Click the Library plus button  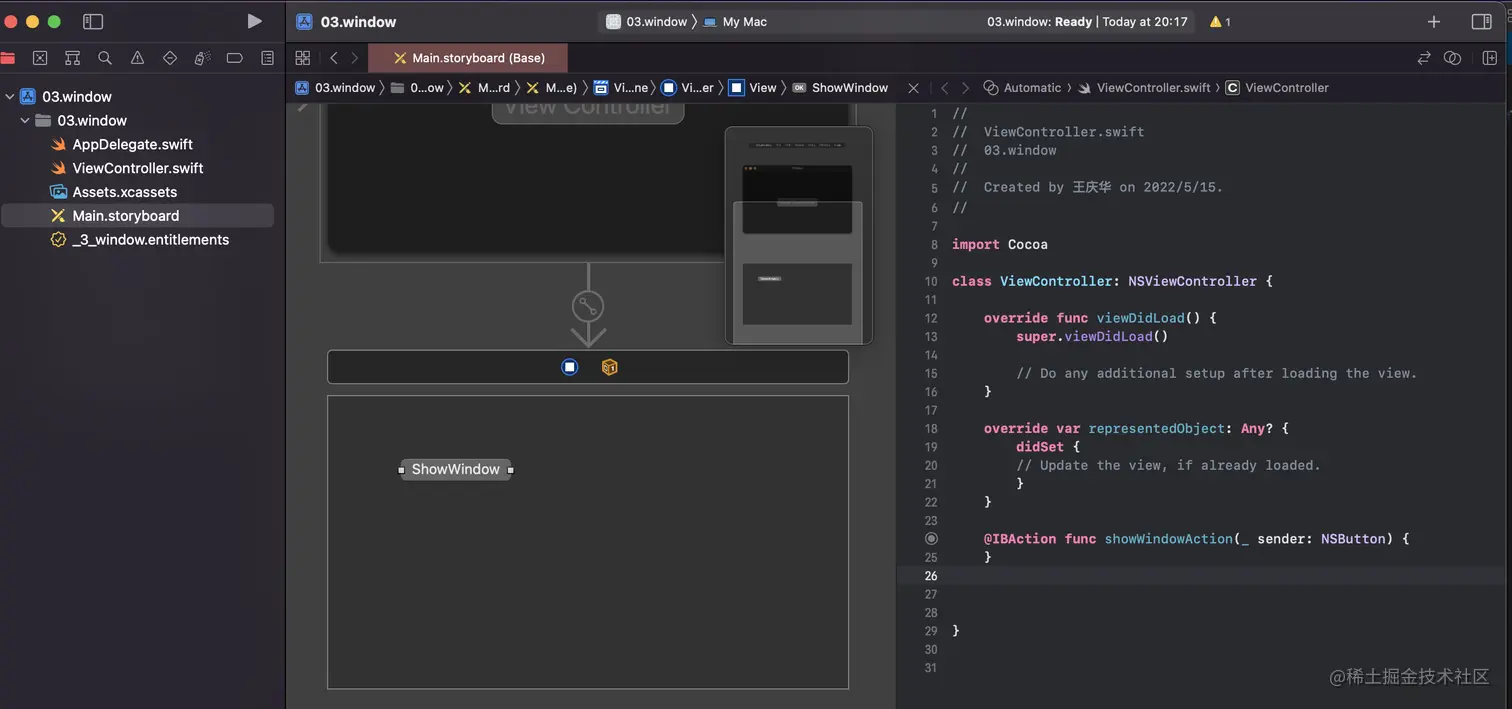pos(1433,21)
